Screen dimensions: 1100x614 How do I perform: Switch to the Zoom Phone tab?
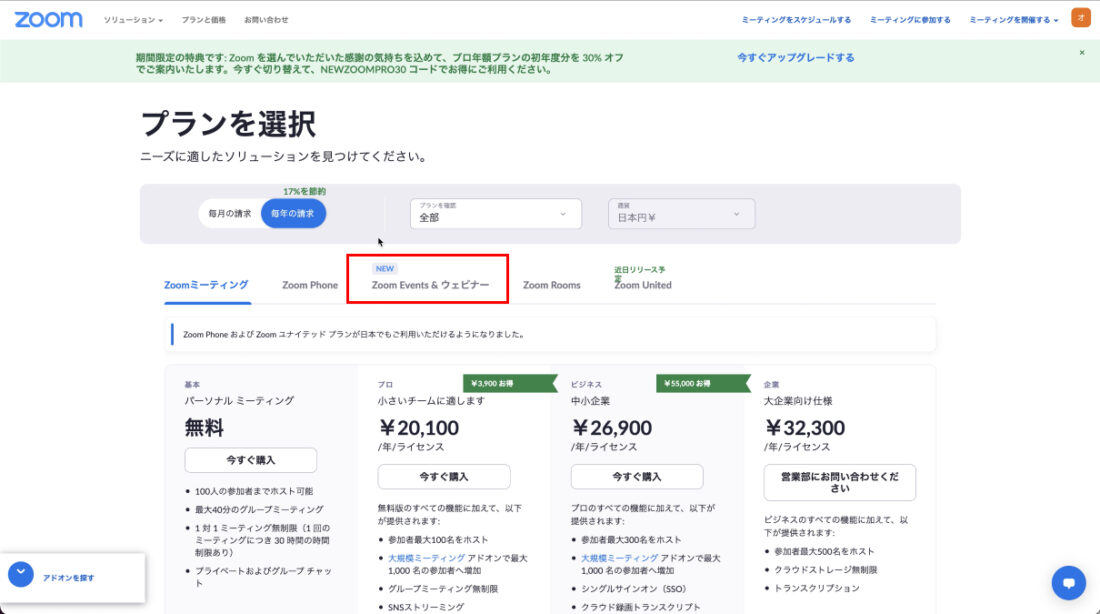[x=309, y=285]
